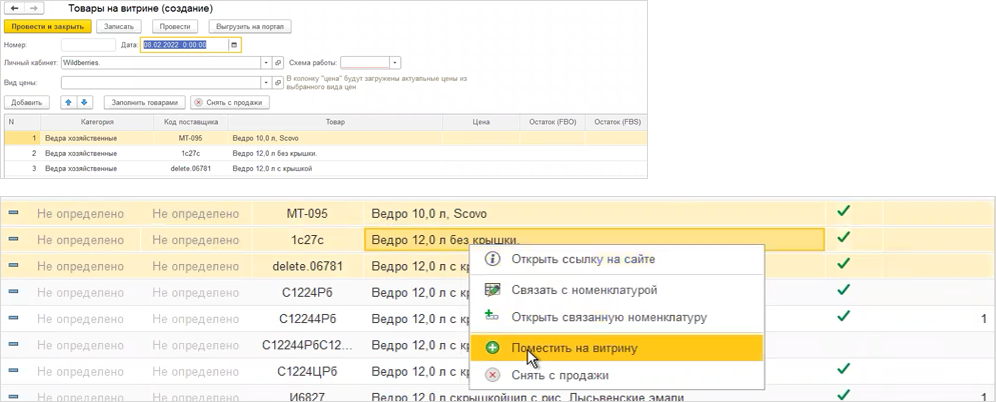Click the minus icon of MT-095 row
Viewport: 996px width, 402px height.
[13, 213]
